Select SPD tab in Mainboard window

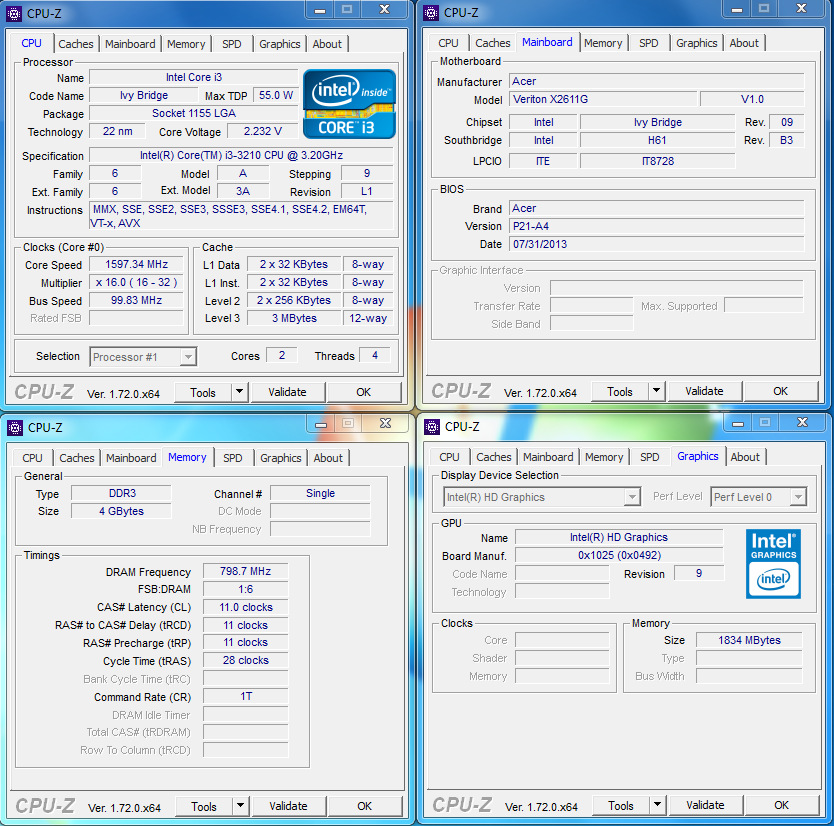[x=648, y=43]
